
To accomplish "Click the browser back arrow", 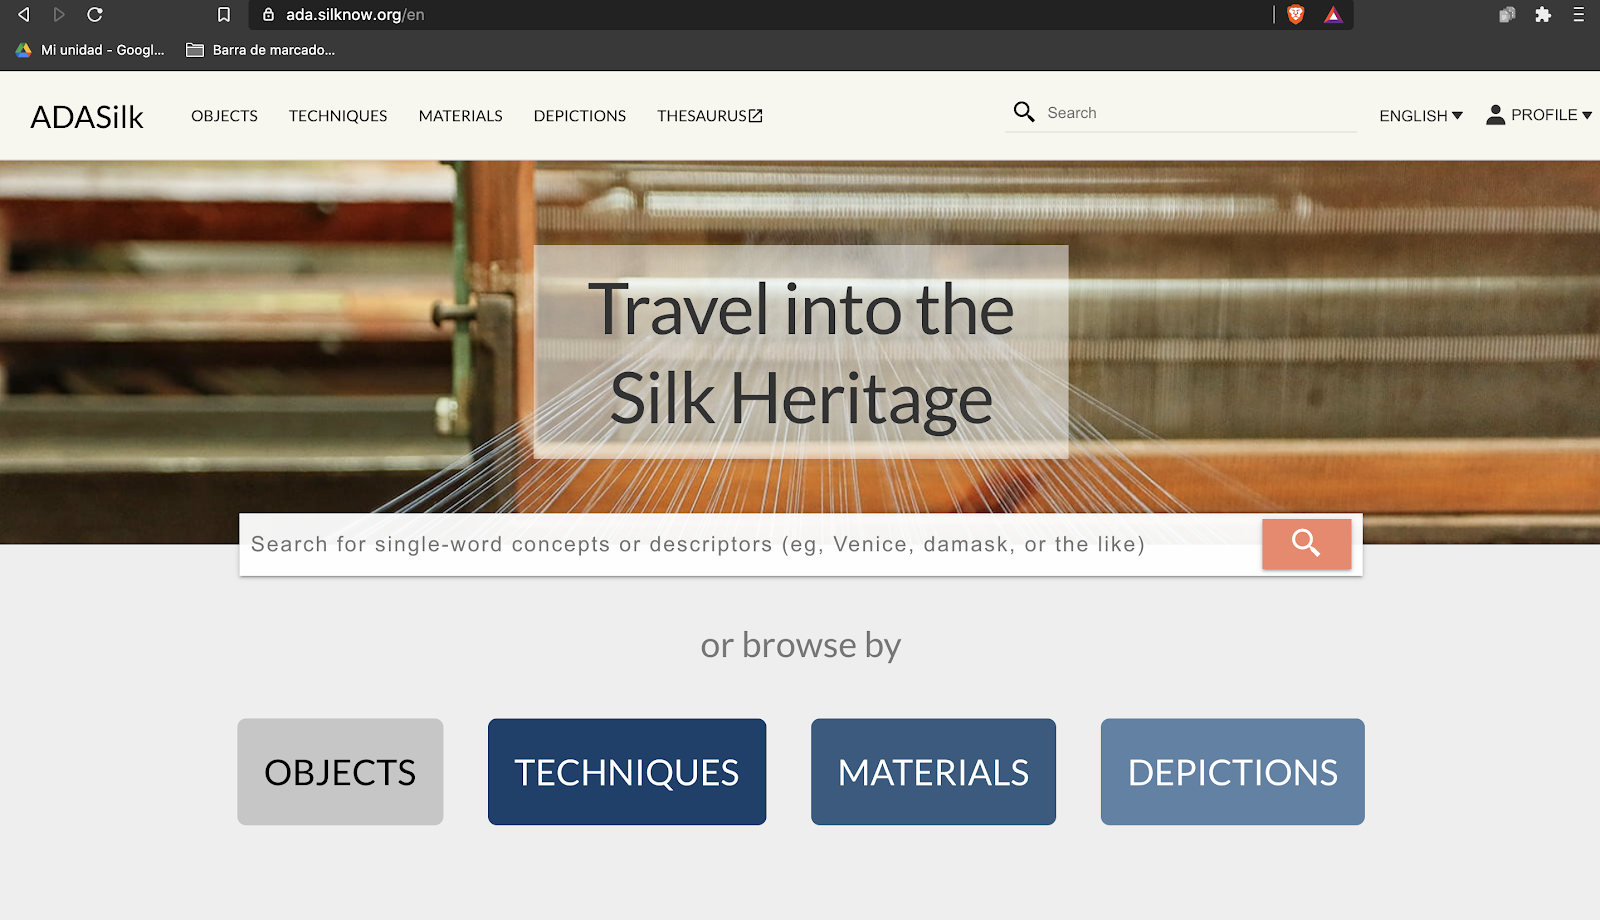I will click(24, 14).
